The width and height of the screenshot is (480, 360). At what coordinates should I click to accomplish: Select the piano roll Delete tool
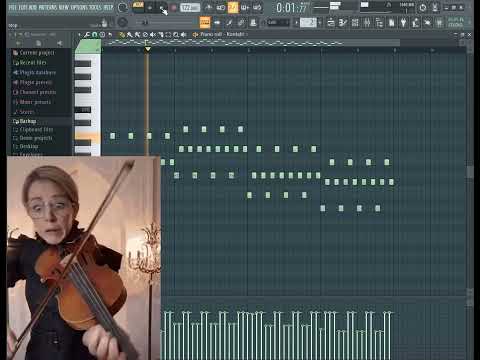pyautogui.click(x=145, y=34)
